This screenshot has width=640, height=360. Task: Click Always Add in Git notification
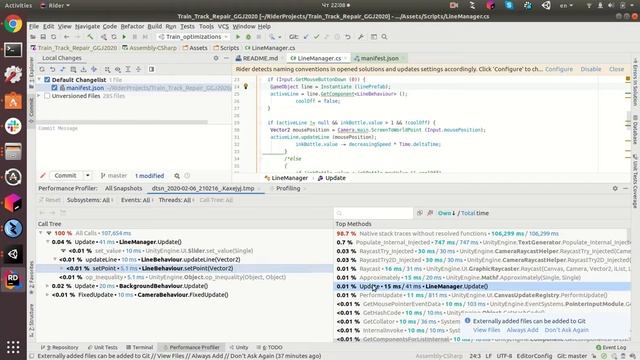[x=522, y=330]
